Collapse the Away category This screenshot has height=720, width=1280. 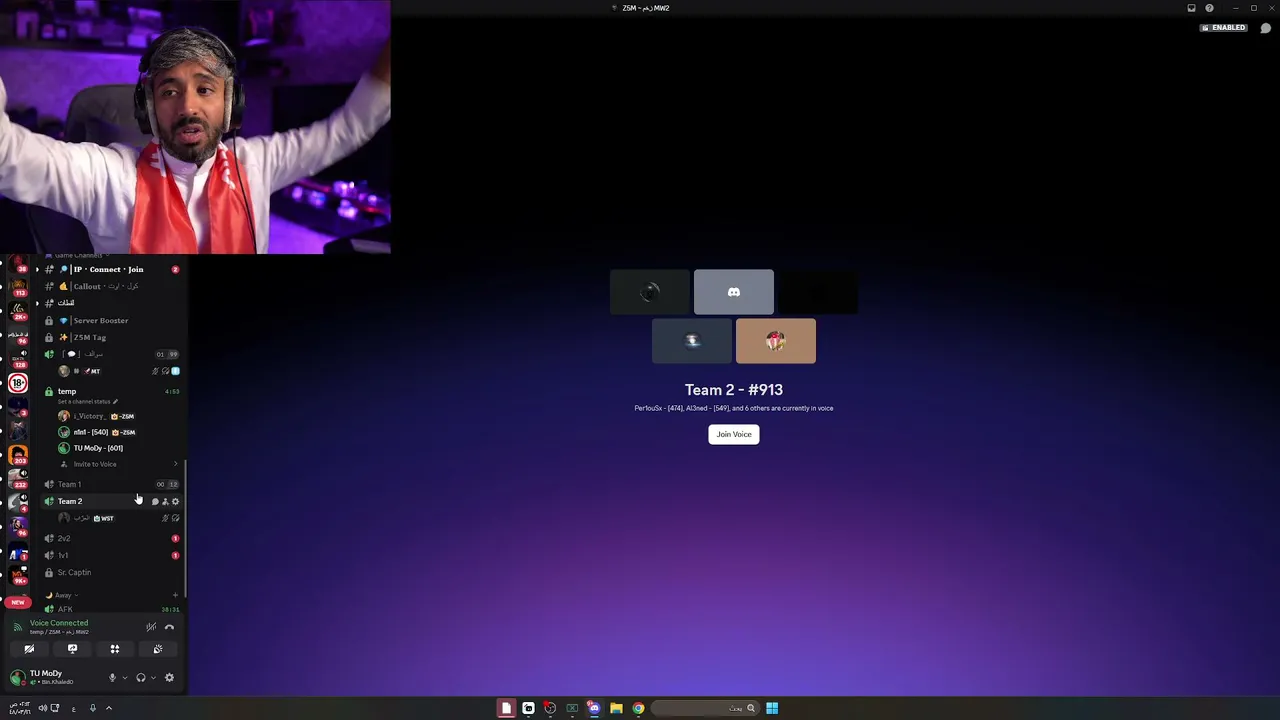[x=63, y=595]
